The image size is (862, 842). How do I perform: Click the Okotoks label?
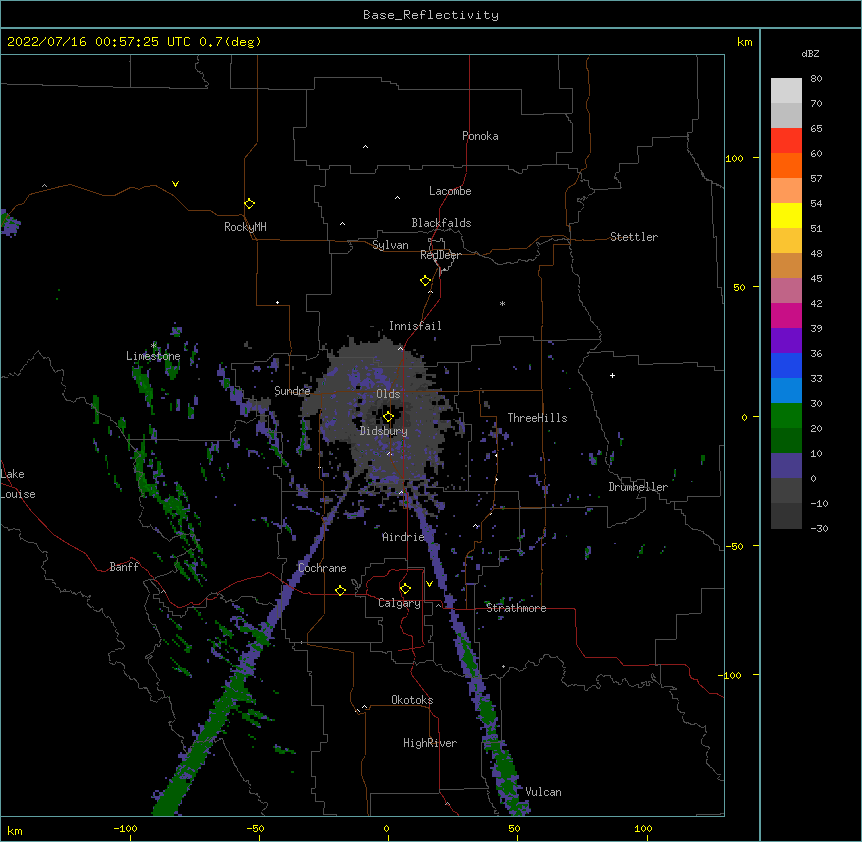412,700
